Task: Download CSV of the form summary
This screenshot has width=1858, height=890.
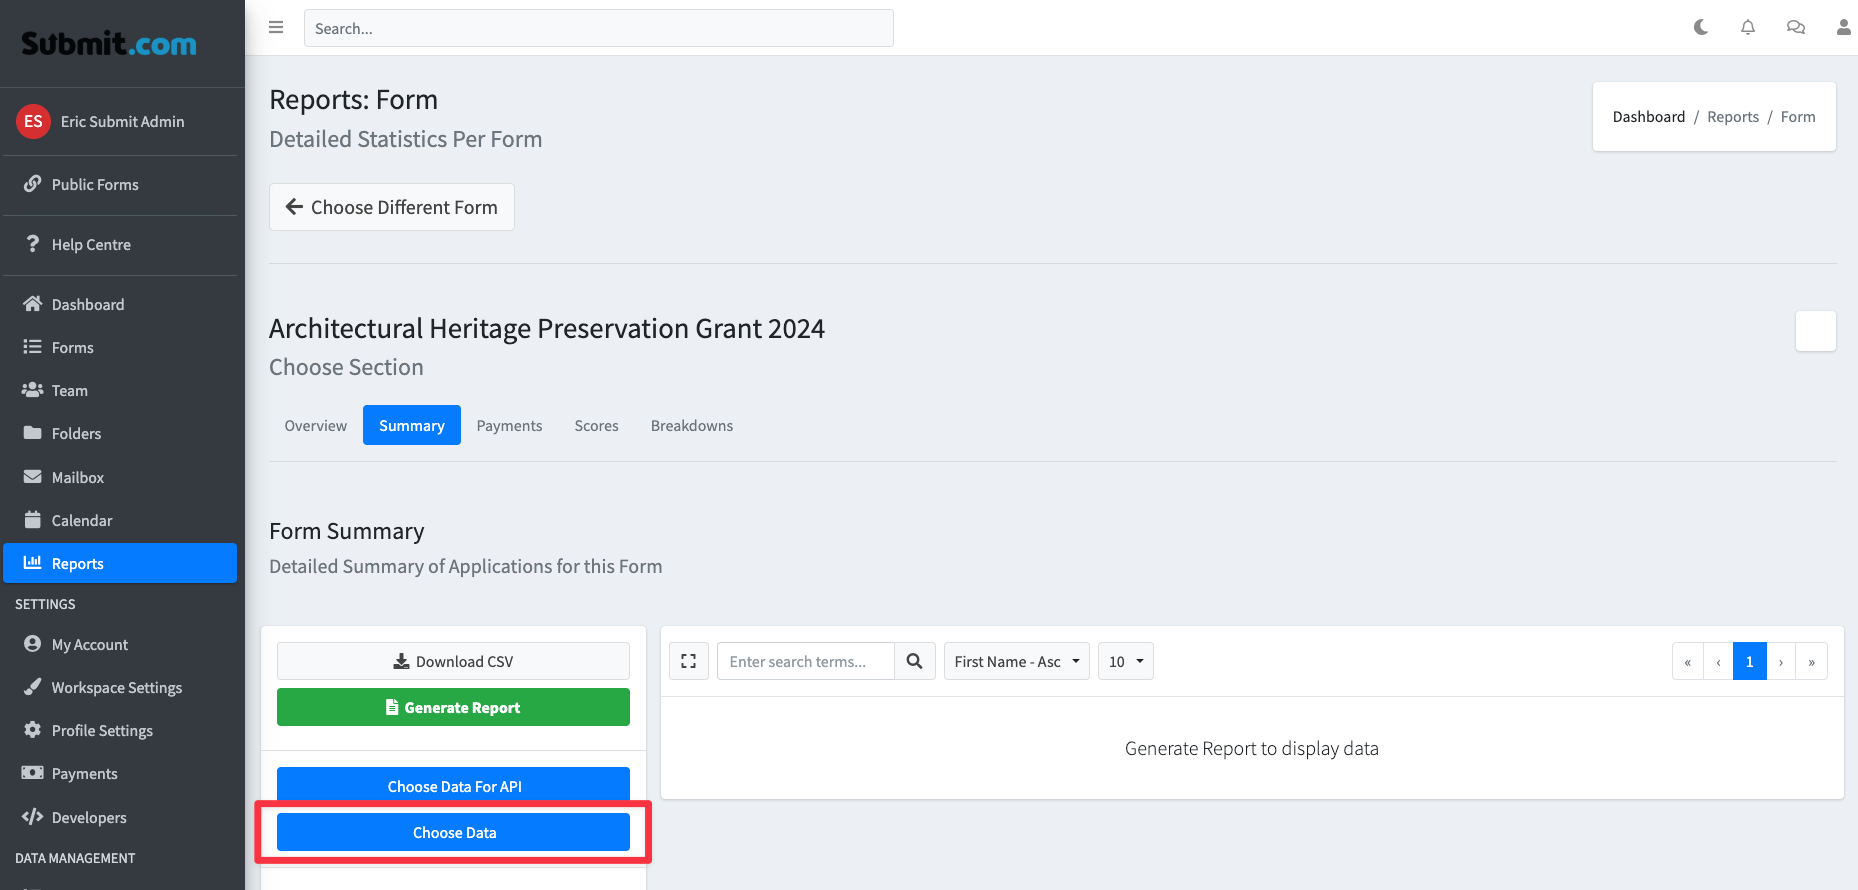Action: click(x=453, y=661)
